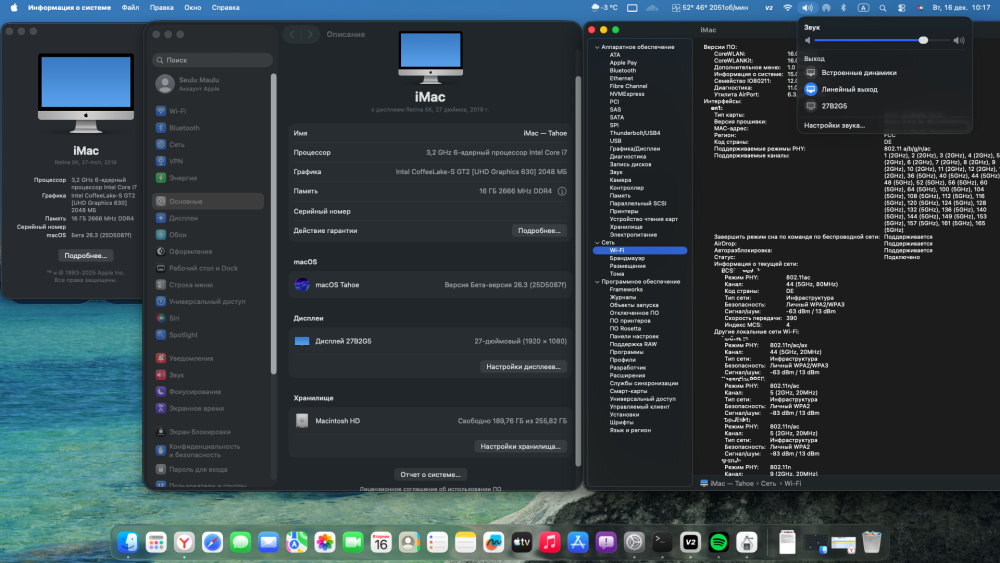Screen dimensions: 1000x563
Task: Open Maps app in Dock
Action: coord(297,543)
